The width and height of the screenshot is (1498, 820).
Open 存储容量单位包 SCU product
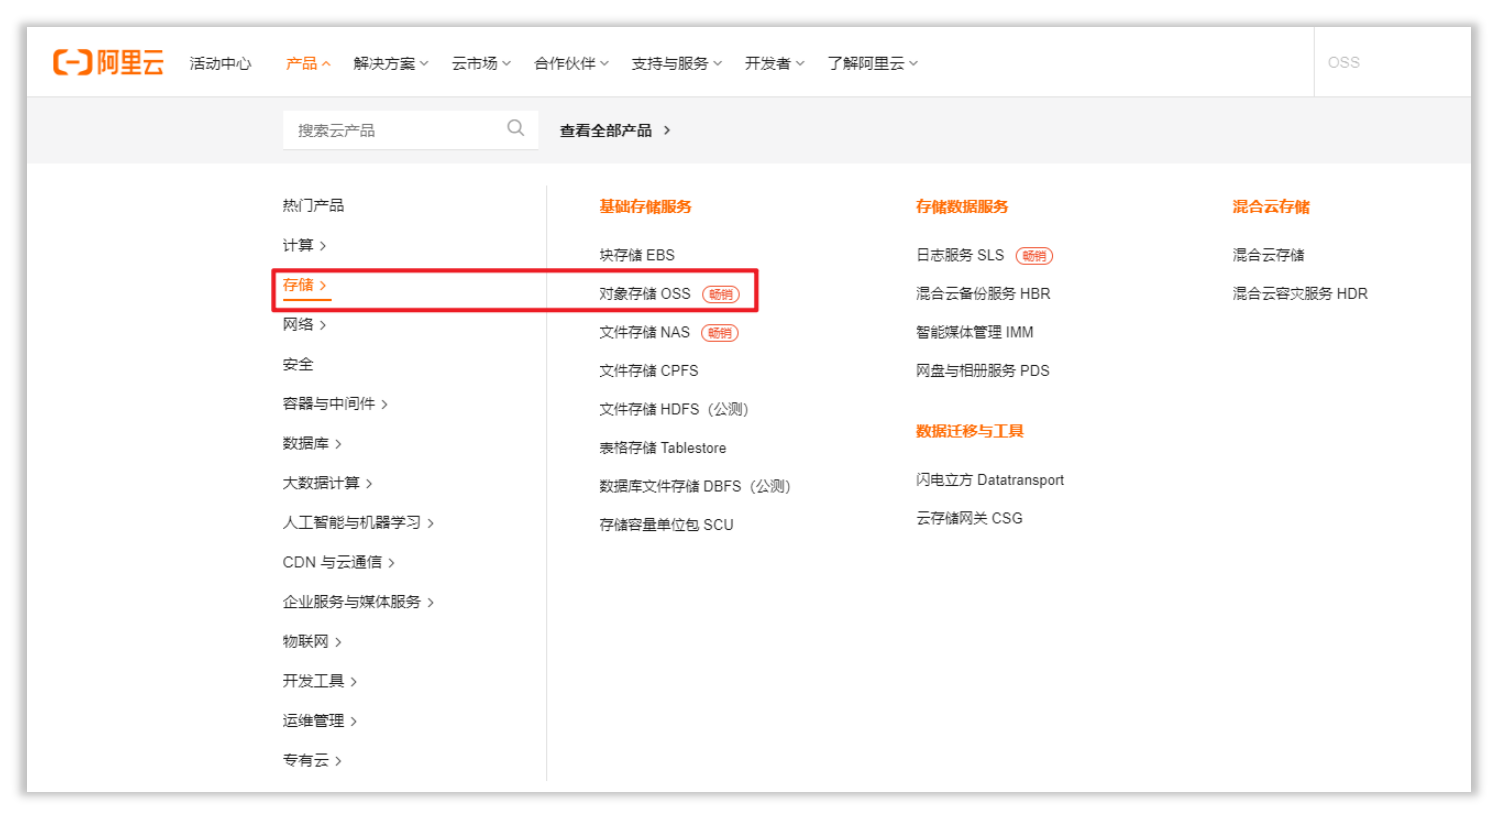(666, 524)
